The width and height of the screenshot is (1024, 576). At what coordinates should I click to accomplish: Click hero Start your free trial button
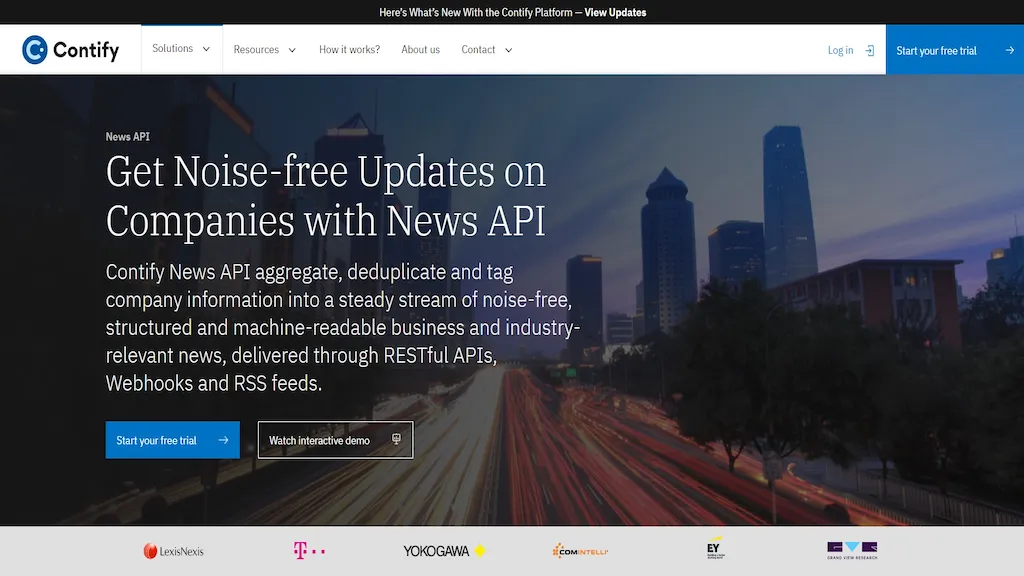pos(172,440)
